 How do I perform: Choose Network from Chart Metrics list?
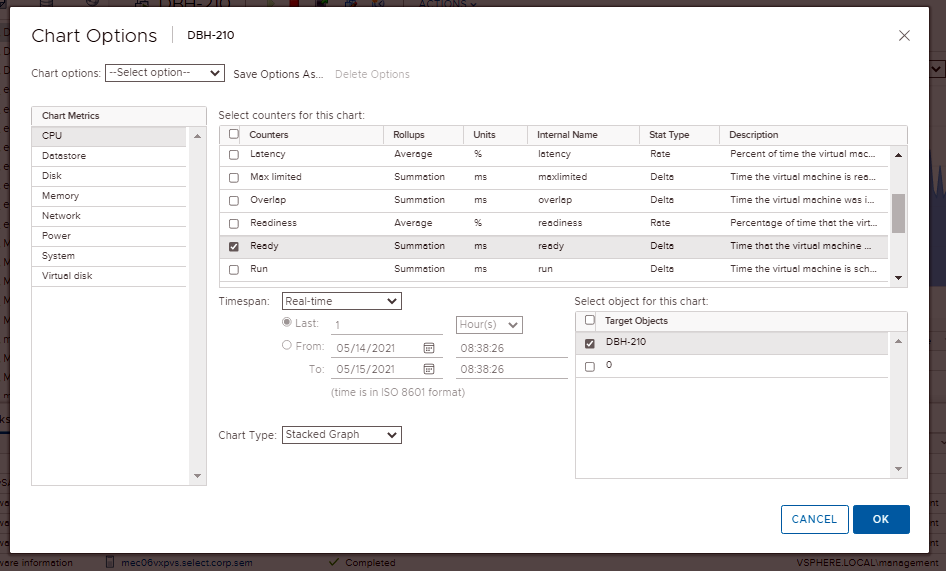pos(62,216)
